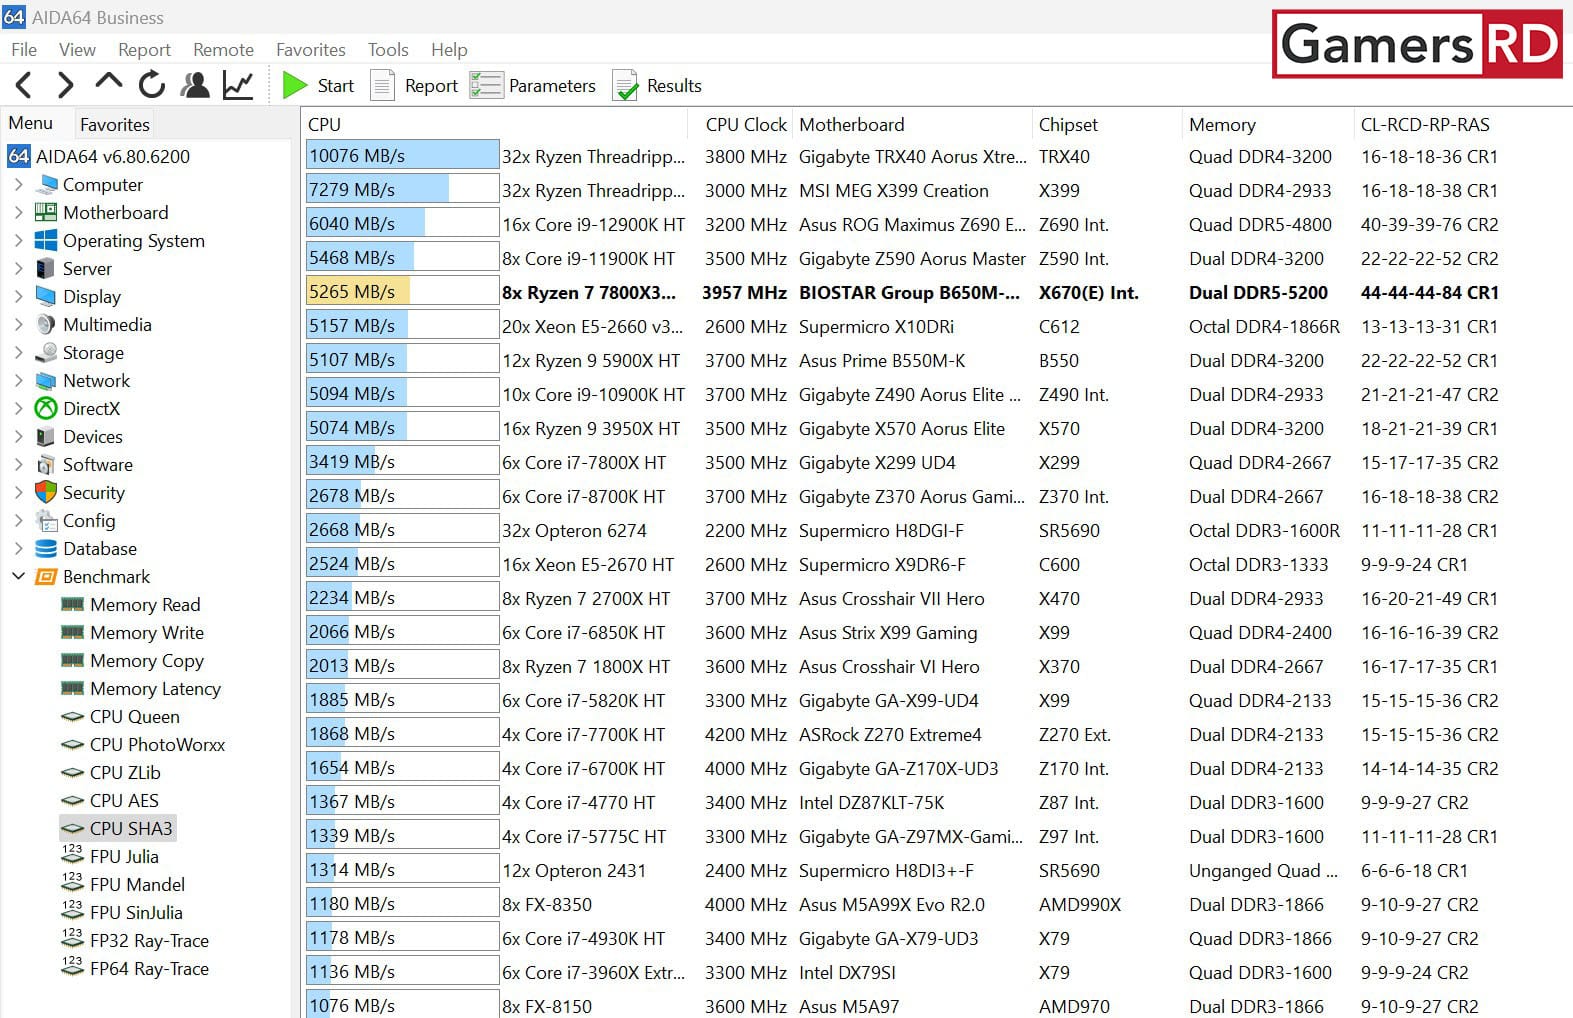Click the FPU Julia benchmark icon

(72, 855)
